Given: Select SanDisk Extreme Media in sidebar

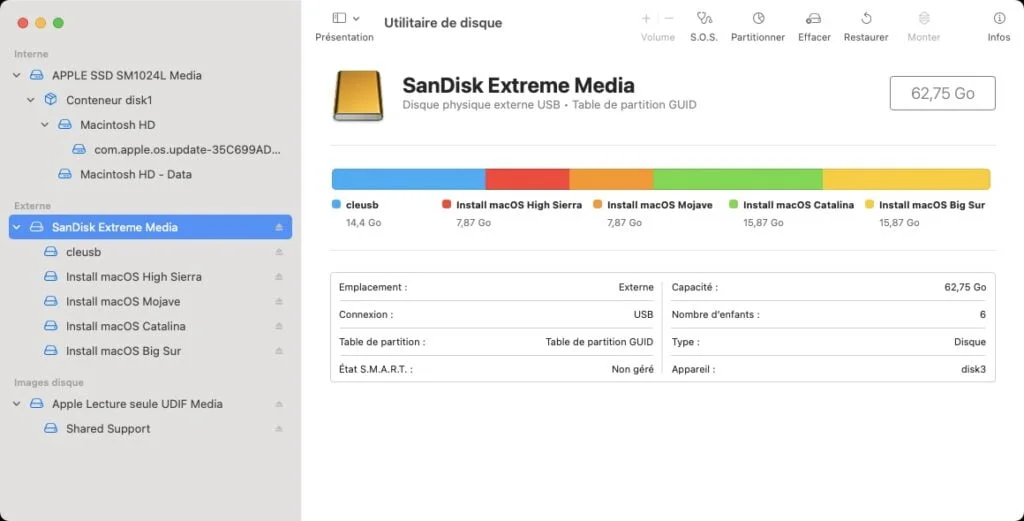Looking at the screenshot, I should click(x=150, y=227).
